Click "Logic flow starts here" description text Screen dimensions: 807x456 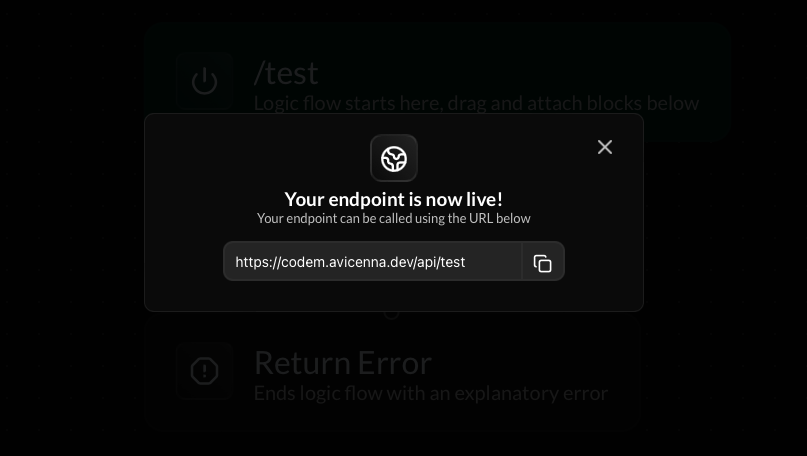pos(348,103)
